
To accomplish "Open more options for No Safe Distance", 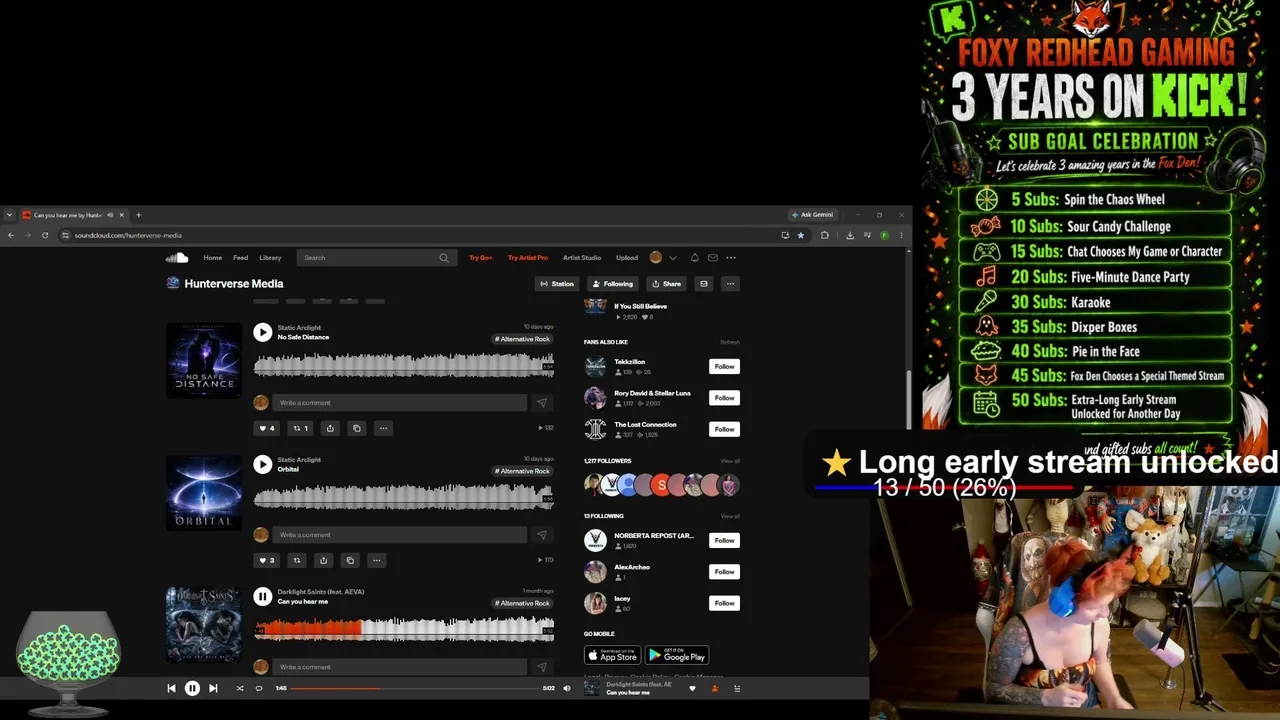I will point(383,428).
